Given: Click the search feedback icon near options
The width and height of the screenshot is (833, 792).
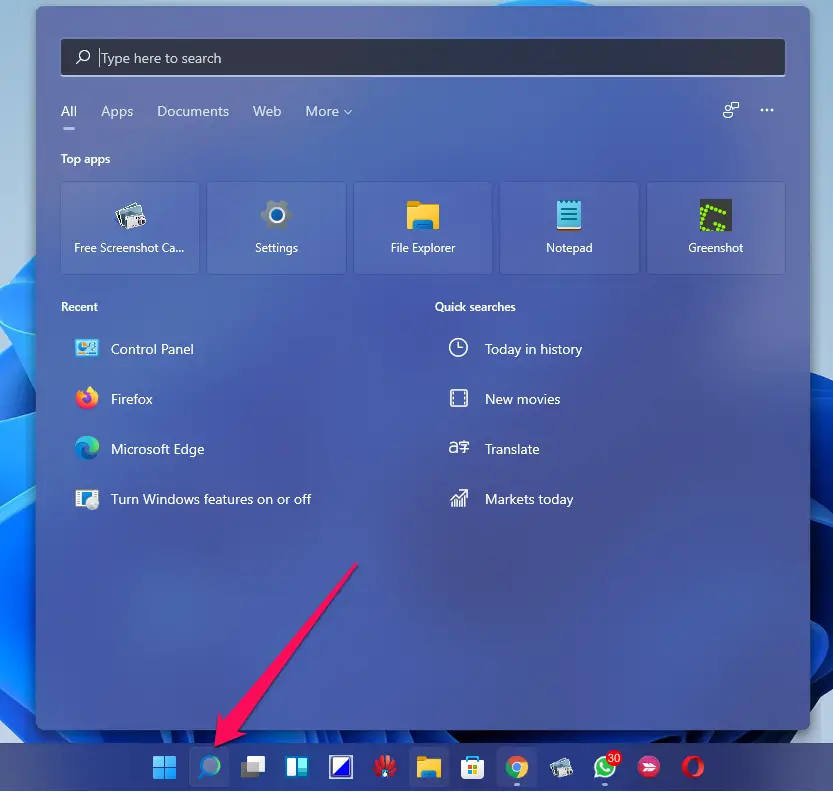Looking at the screenshot, I should tap(730, 110).
